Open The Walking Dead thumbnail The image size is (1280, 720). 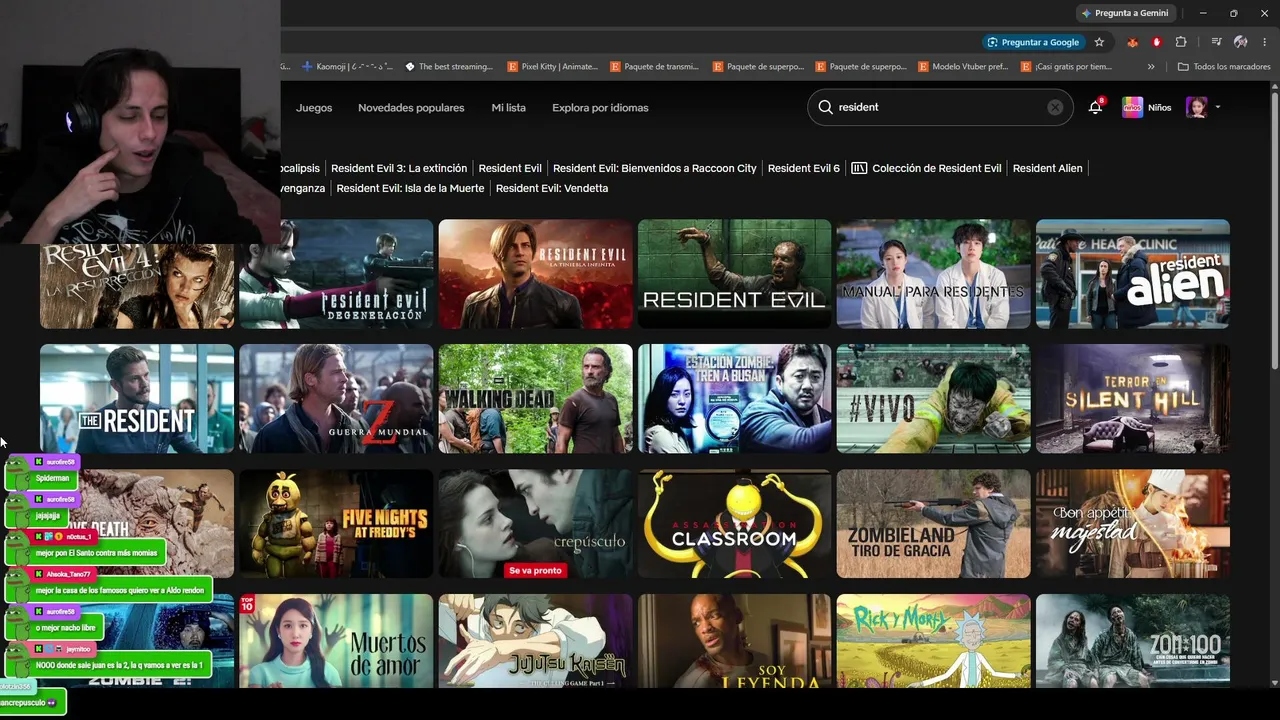535,399
